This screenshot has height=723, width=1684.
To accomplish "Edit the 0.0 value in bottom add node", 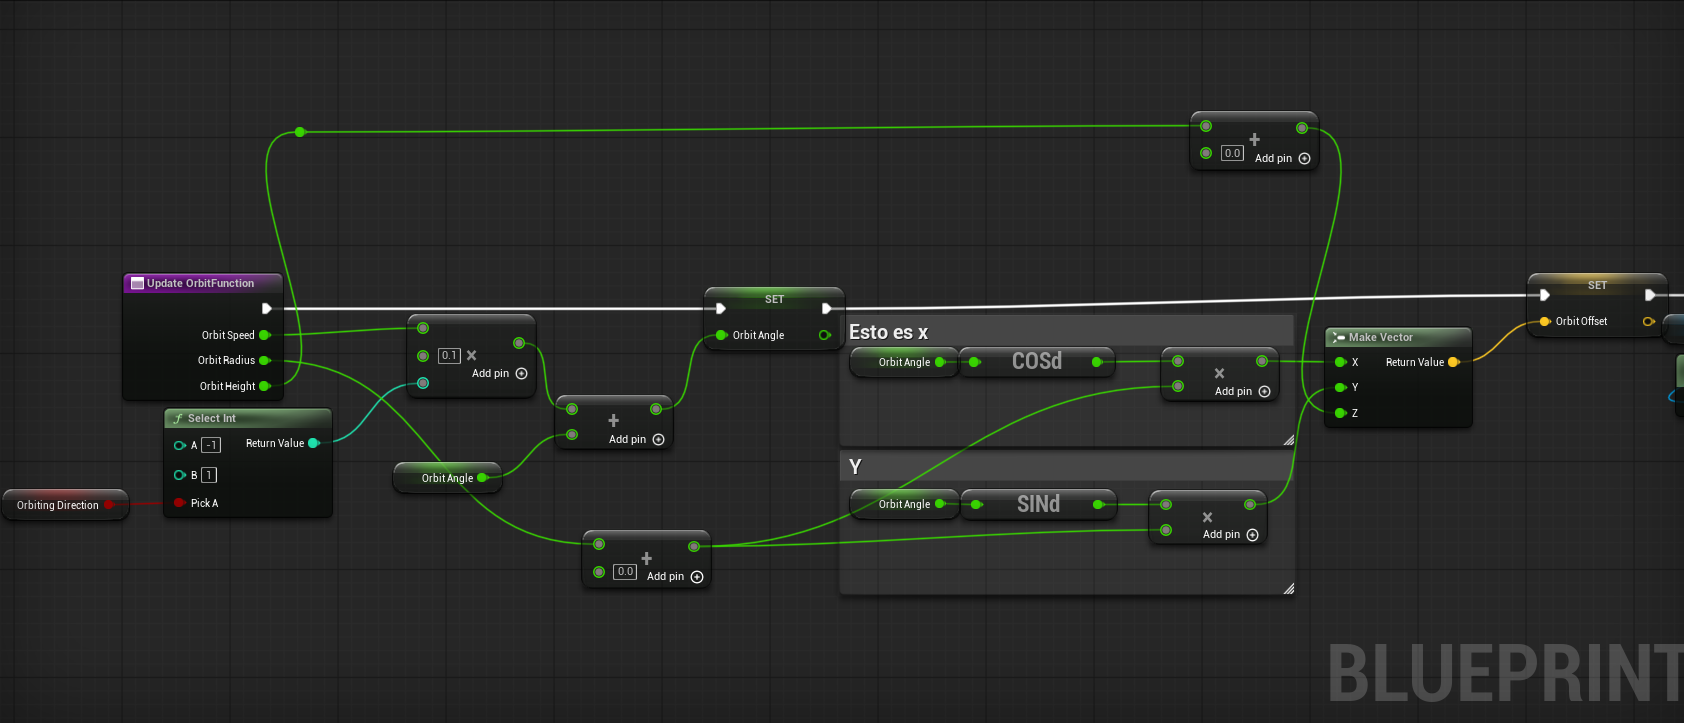I will 625,572.
